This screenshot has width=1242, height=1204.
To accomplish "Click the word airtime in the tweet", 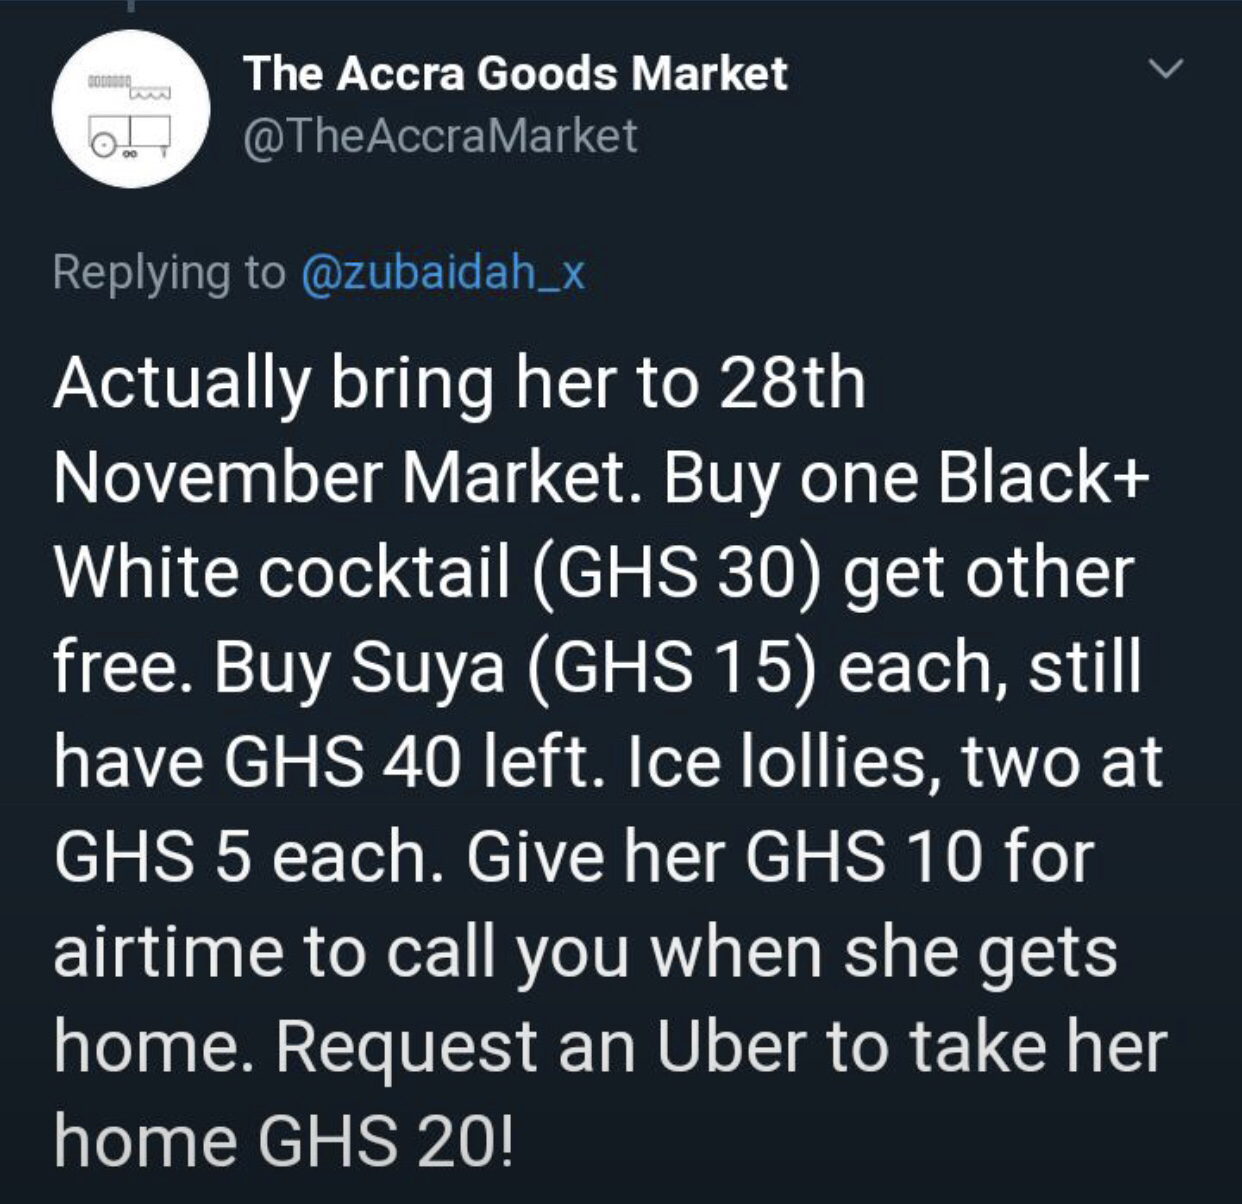I will click(x=170, y=952).
